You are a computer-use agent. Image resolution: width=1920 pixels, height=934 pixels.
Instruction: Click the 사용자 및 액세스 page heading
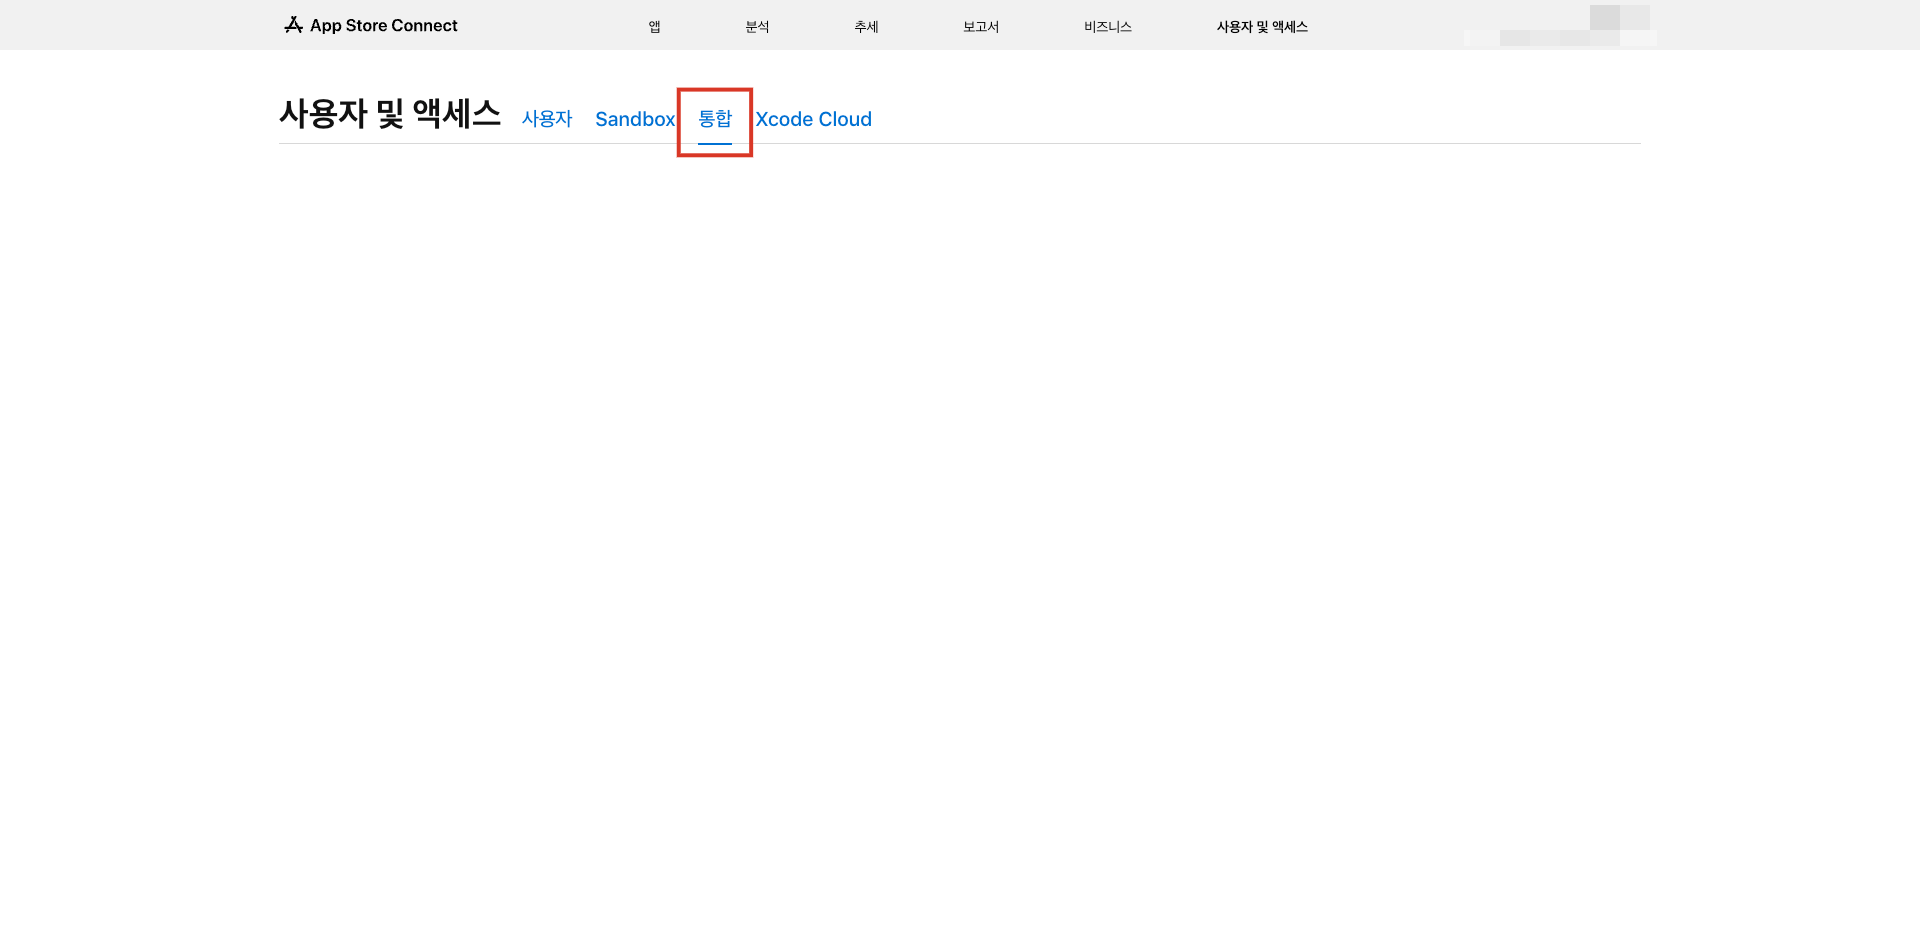(x=390, y=114)
